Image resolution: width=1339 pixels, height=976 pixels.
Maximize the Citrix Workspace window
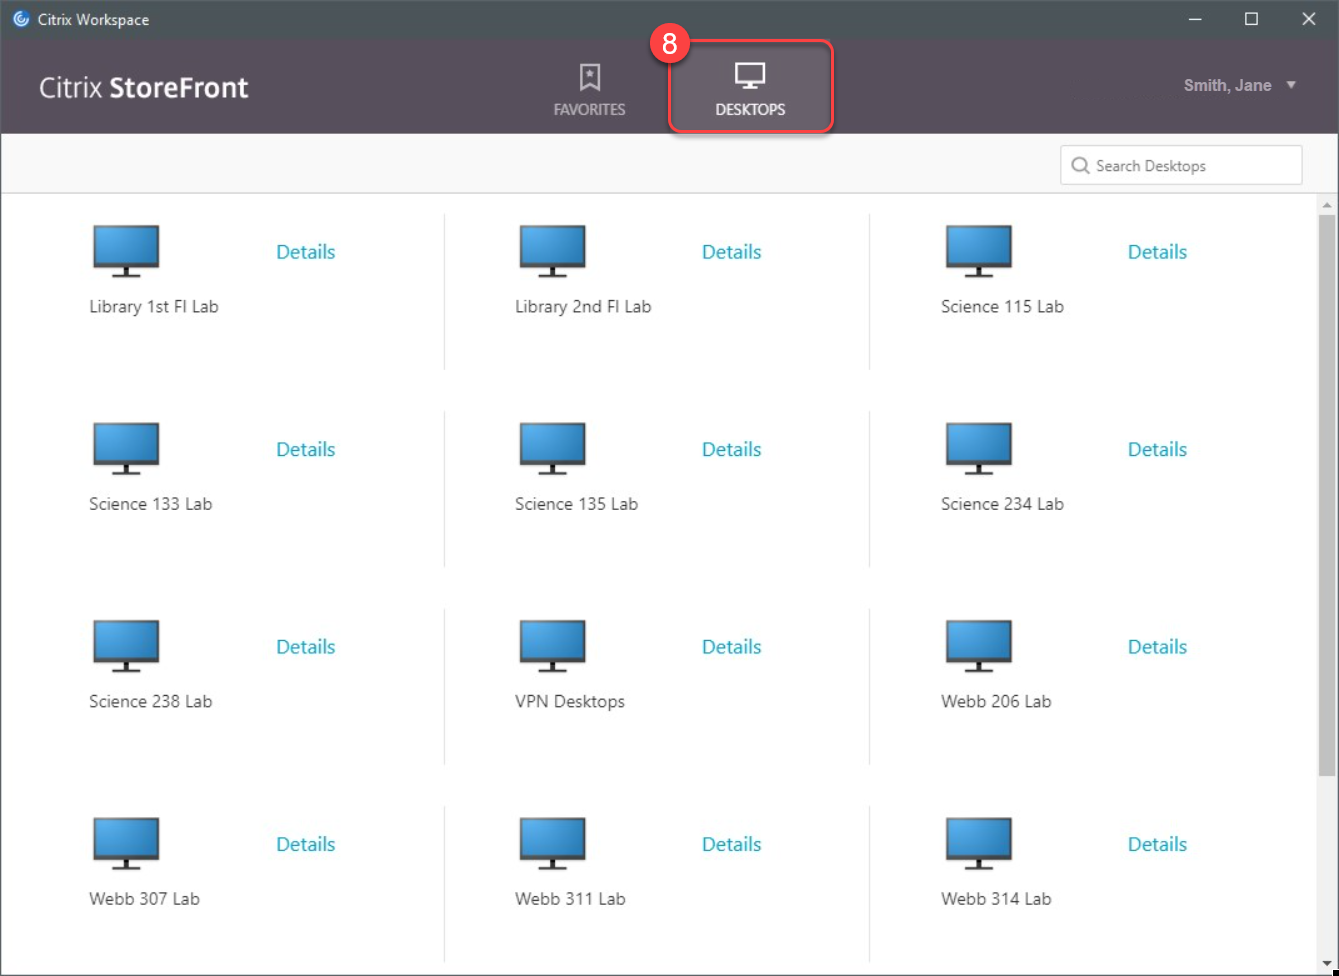(x=1251, y=19)
